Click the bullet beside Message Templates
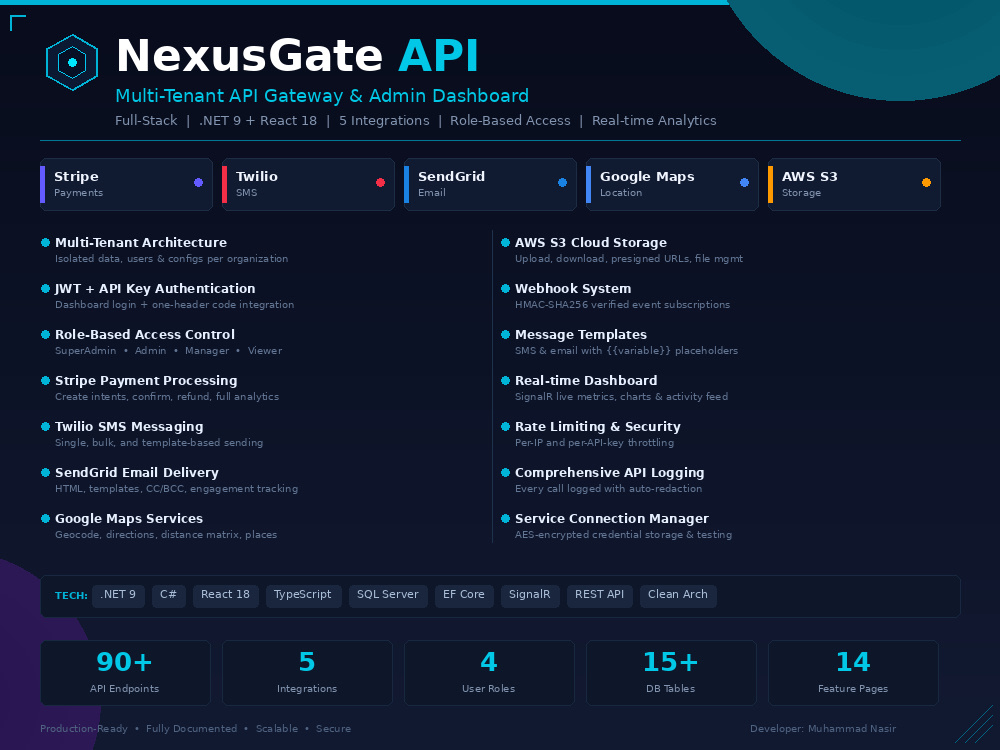This screenshot has height=750, width=1000. pyautogui.click(x=506, y=334)
